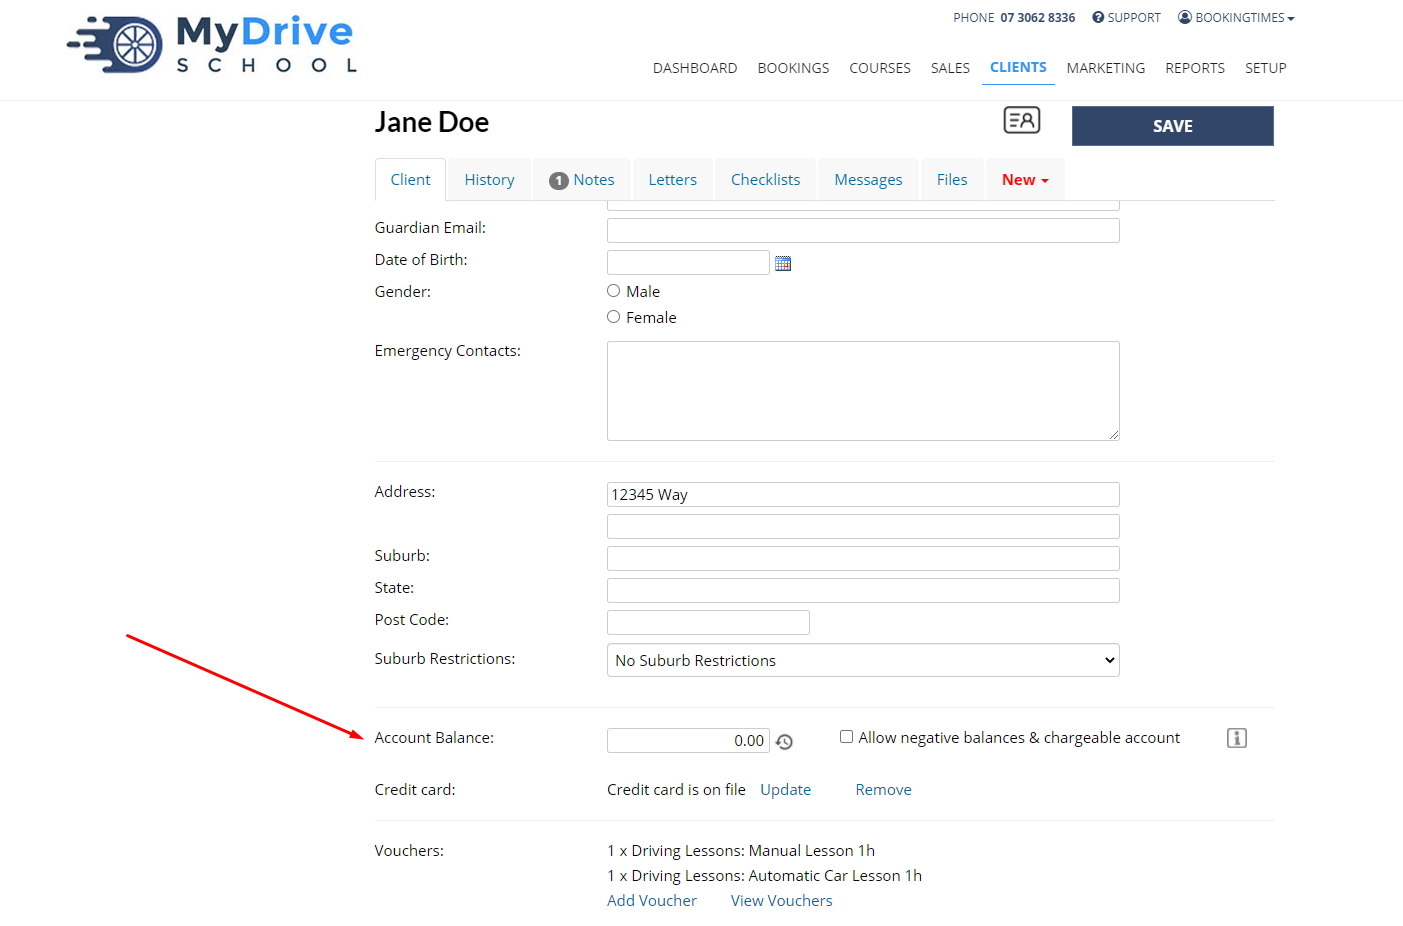1403x926 pixels.
Task: Click the View Vouchers link
Action: pyautogui.click(x=781, y=901)
